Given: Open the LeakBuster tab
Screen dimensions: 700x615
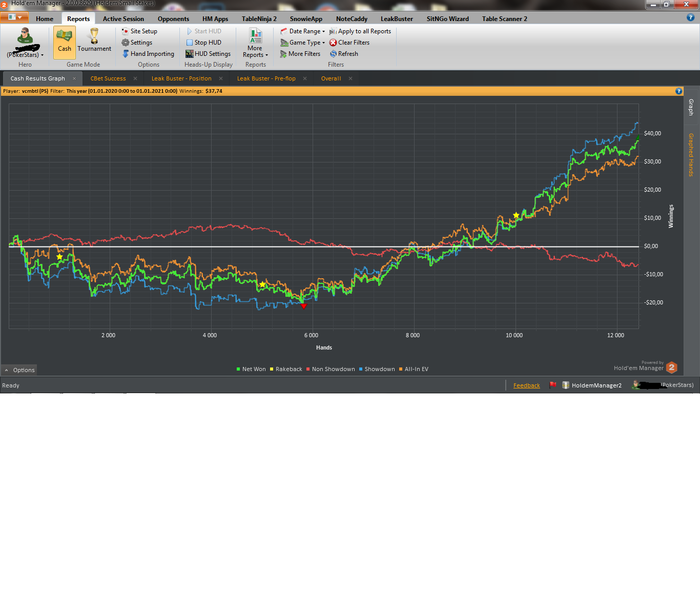Looking at the screenshot, I should coord(396,19).
